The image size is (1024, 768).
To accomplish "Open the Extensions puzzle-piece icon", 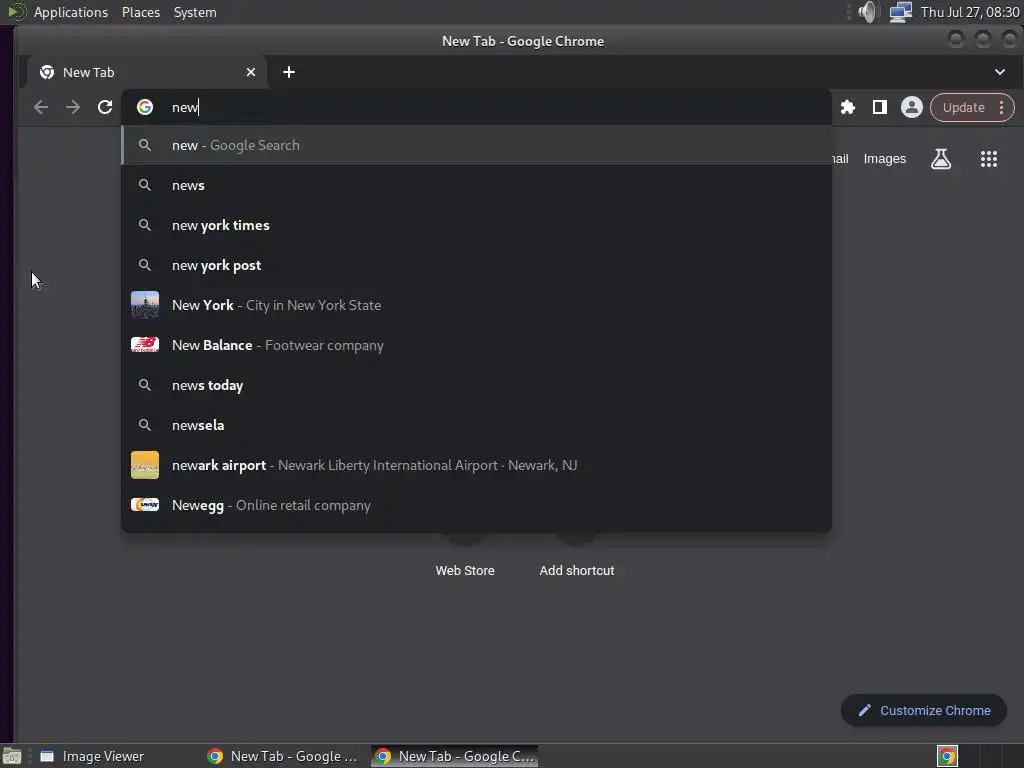I will point(848,107).
